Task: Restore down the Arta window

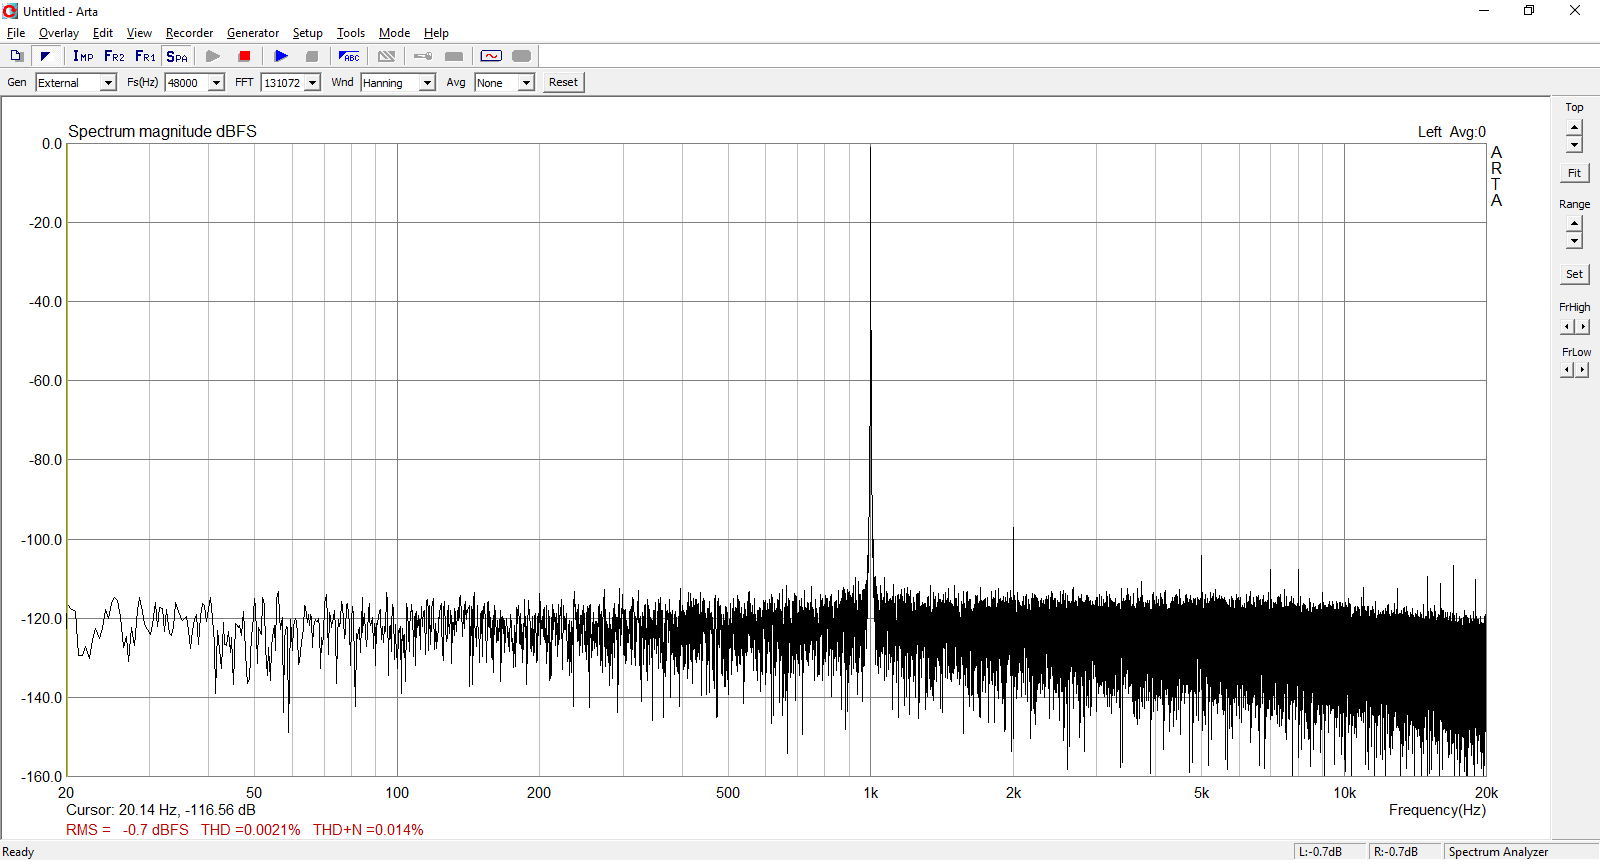Action: [1529, 11]
